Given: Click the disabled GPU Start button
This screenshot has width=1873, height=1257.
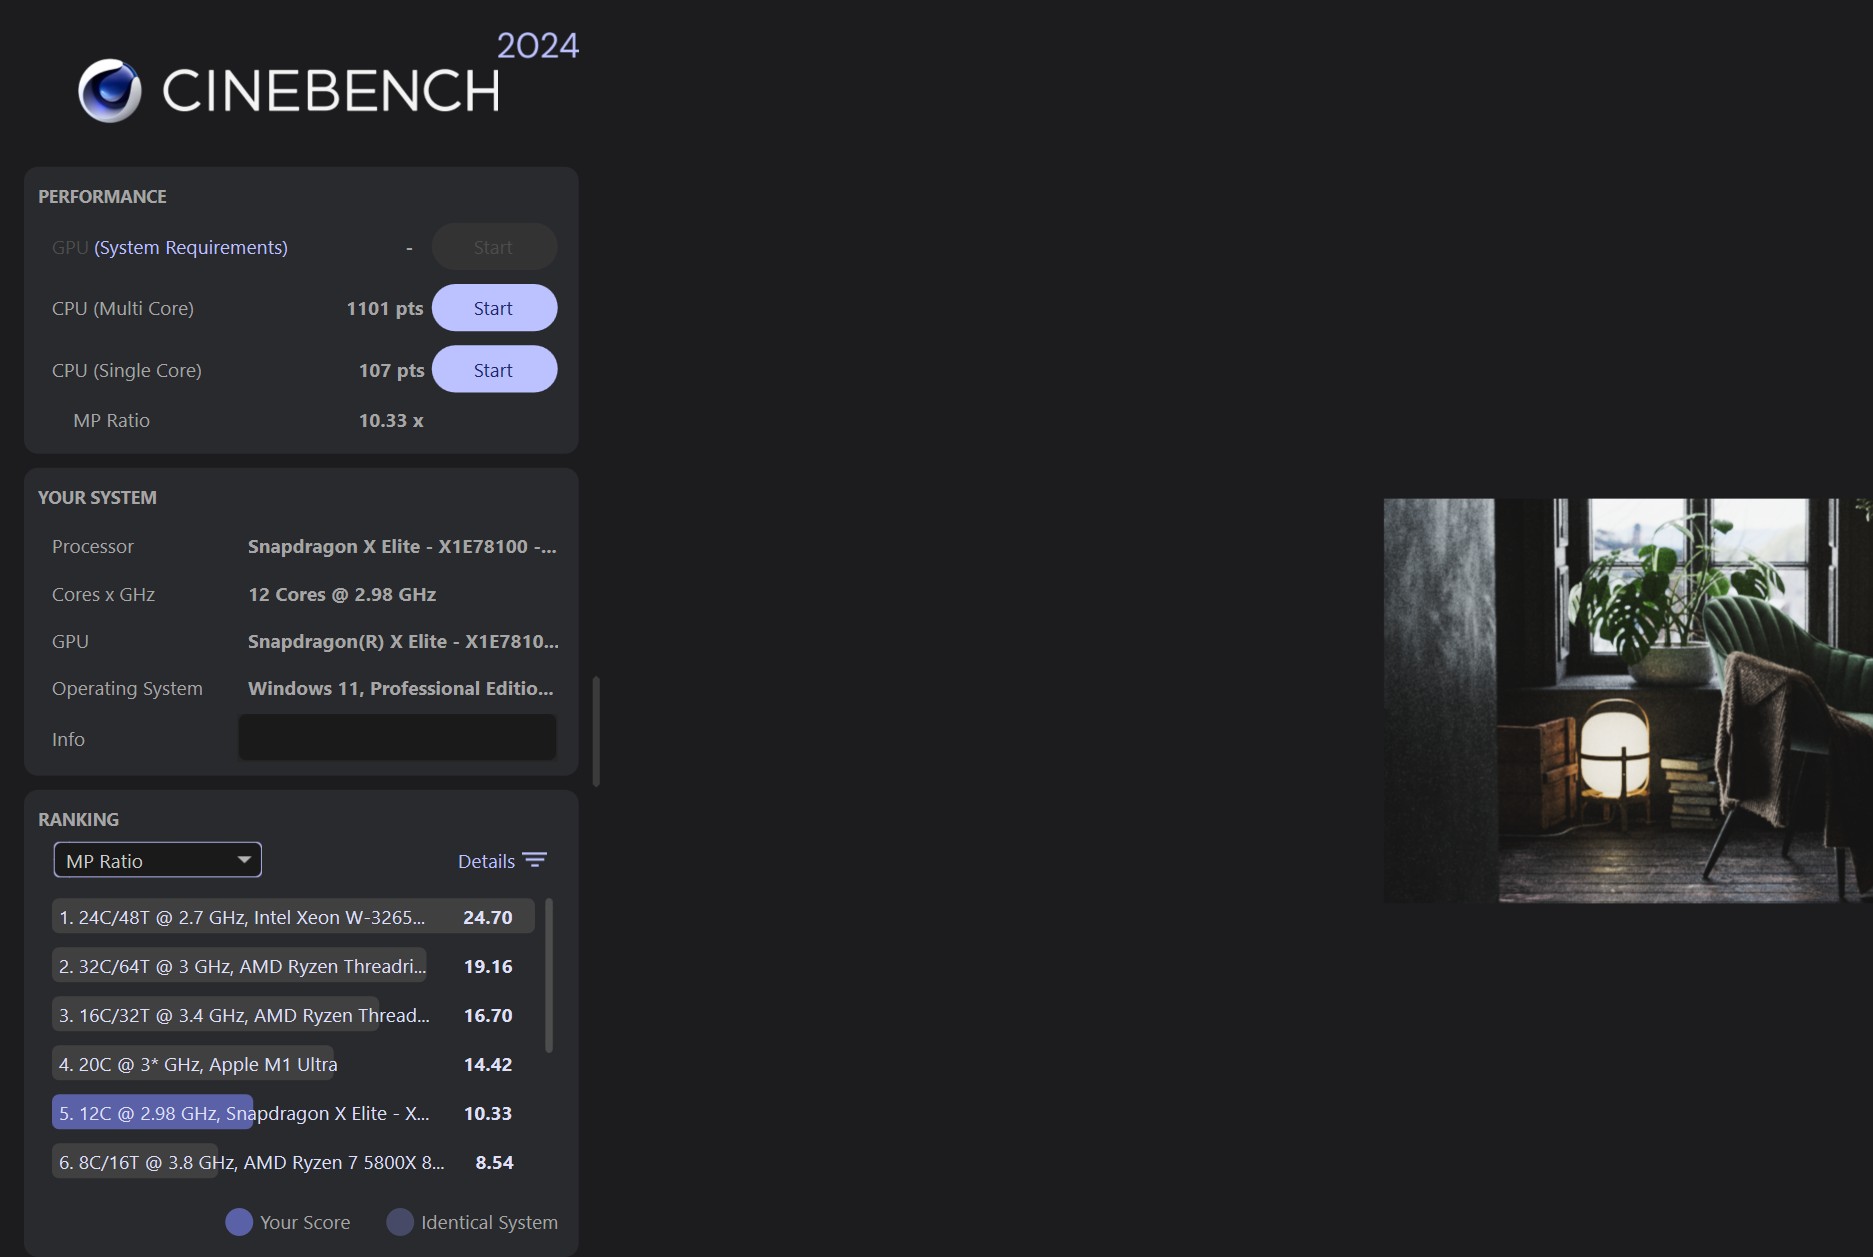Looking at the screenshot, I should coord(494,247).
